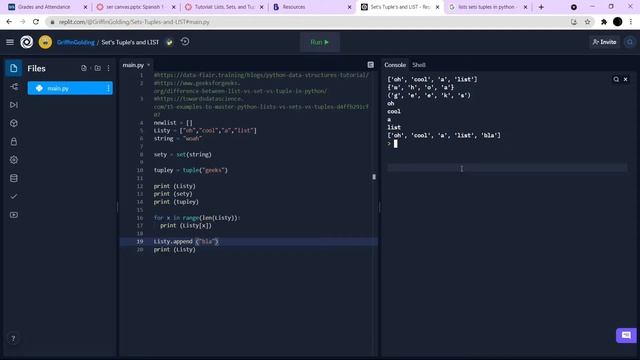Open the help question mark icon
This screenshot has height=360, width=640.
(13, 338)
